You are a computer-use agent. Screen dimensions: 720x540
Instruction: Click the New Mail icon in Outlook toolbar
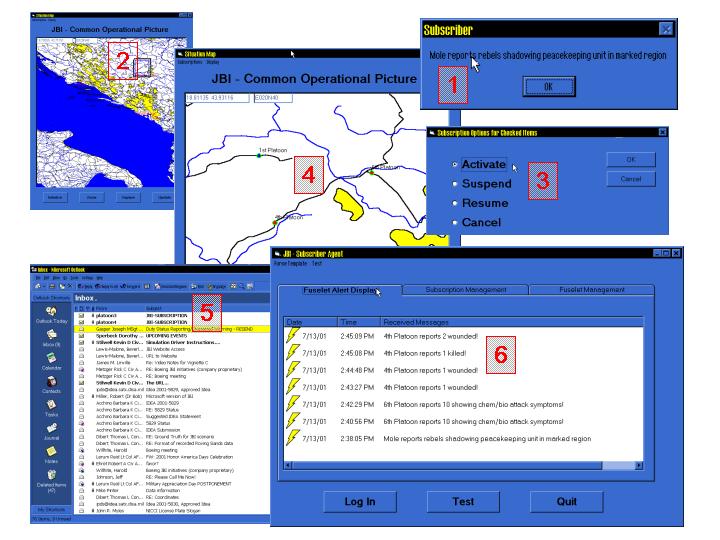pos(37,286)
